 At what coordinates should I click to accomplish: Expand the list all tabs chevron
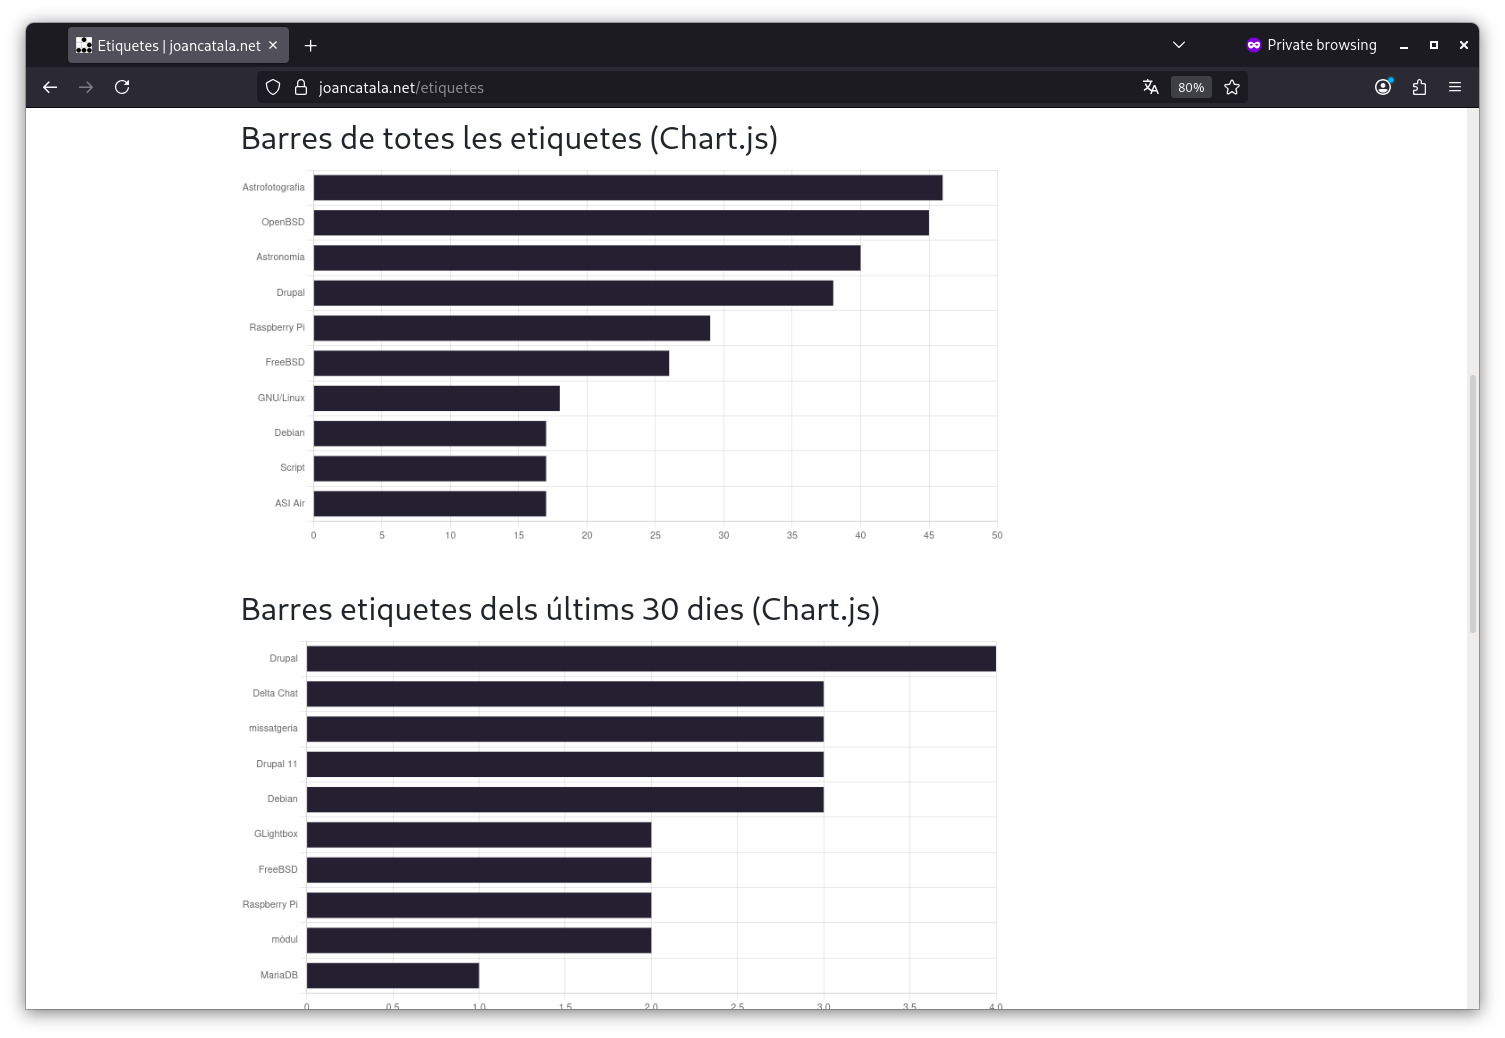pos(1179,45)
